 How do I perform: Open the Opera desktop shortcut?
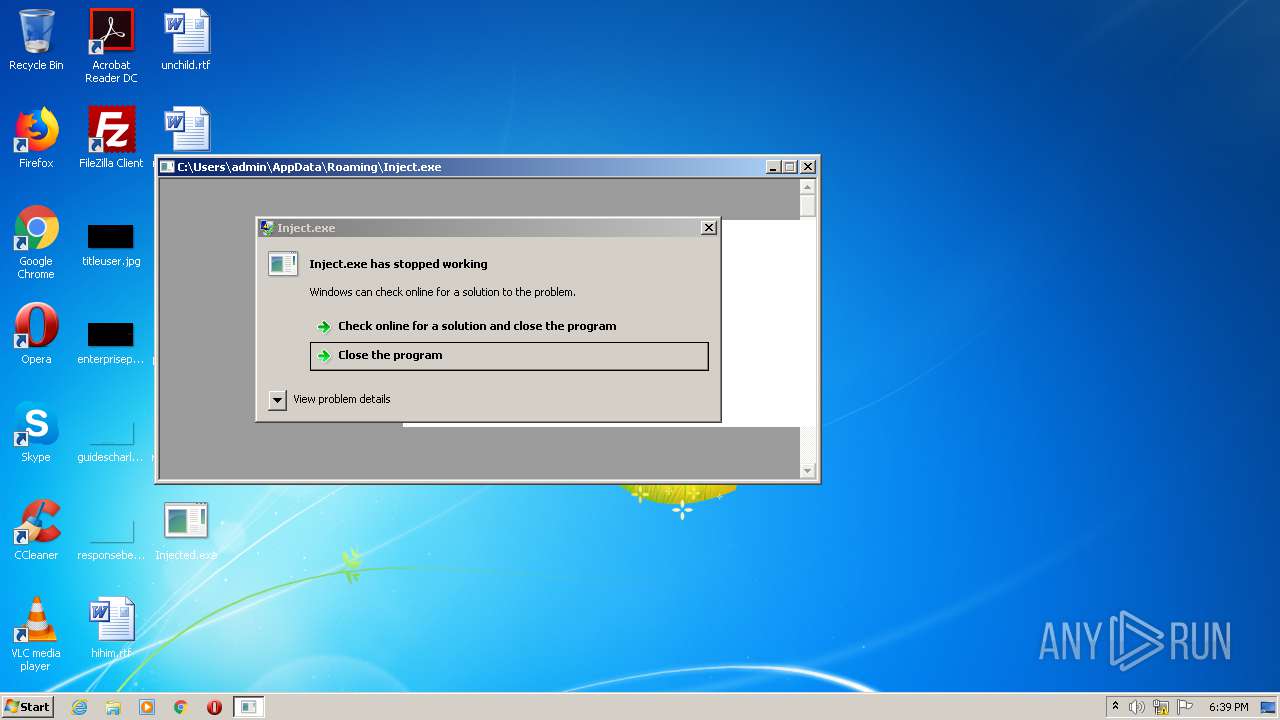click(x=36, y=334)
